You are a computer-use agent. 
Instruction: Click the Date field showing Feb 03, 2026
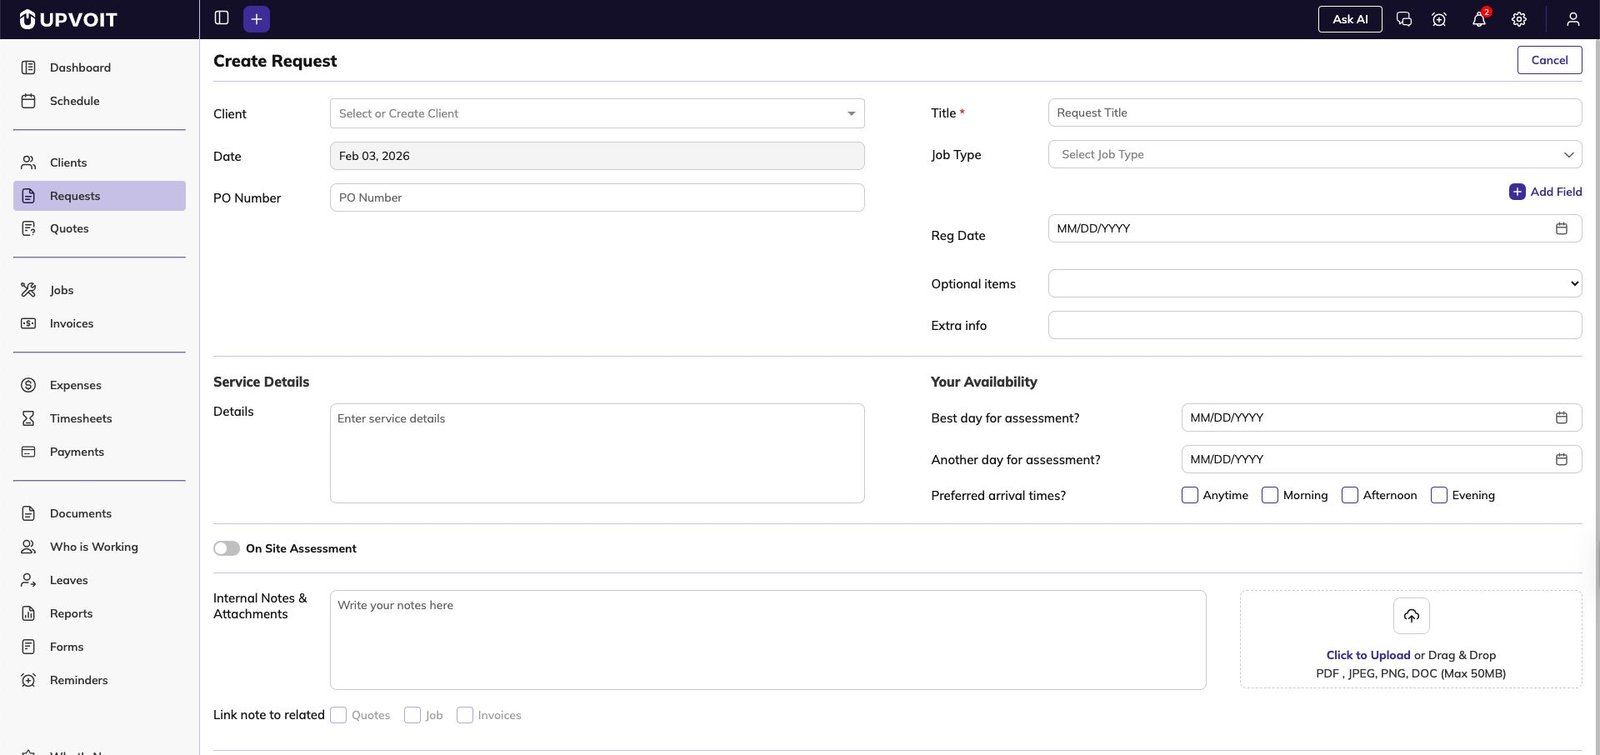click(597, 155)
